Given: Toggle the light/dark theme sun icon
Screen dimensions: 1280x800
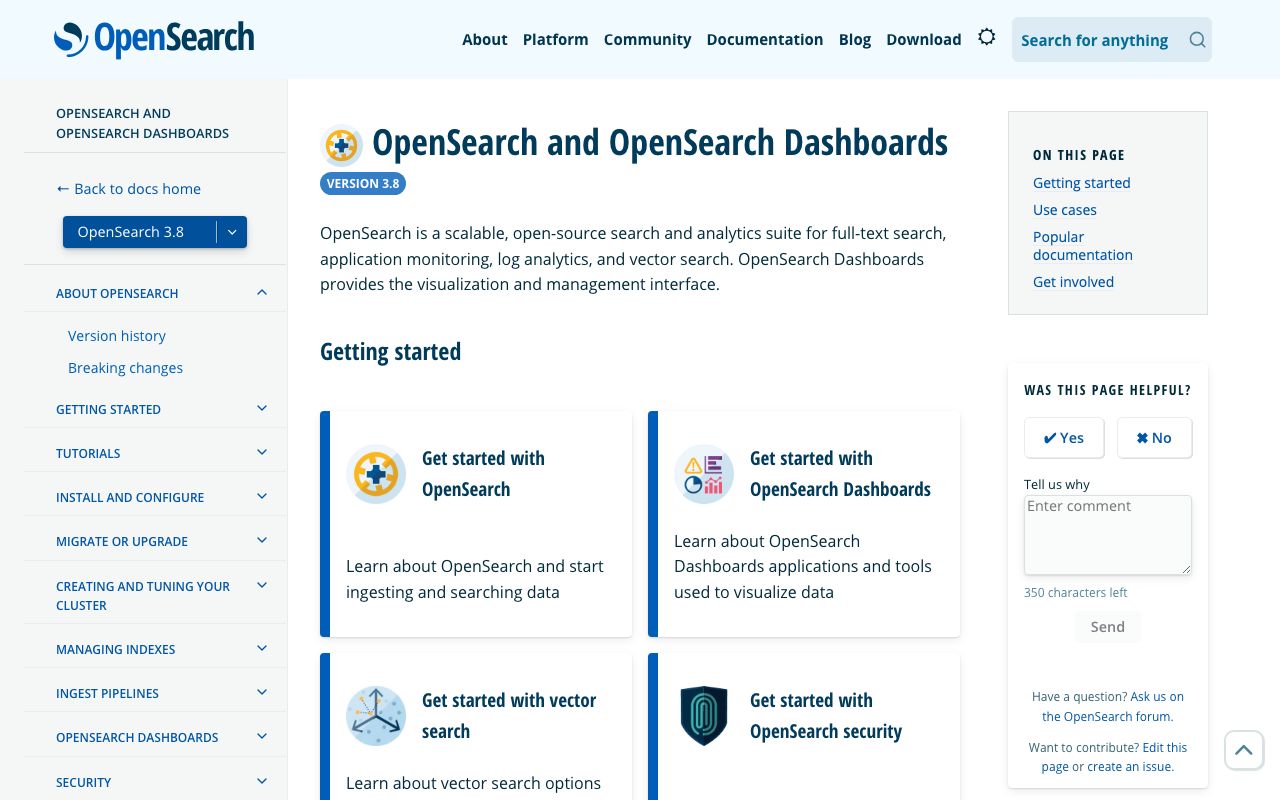Looking at the screenshot, I should point(987,37).
